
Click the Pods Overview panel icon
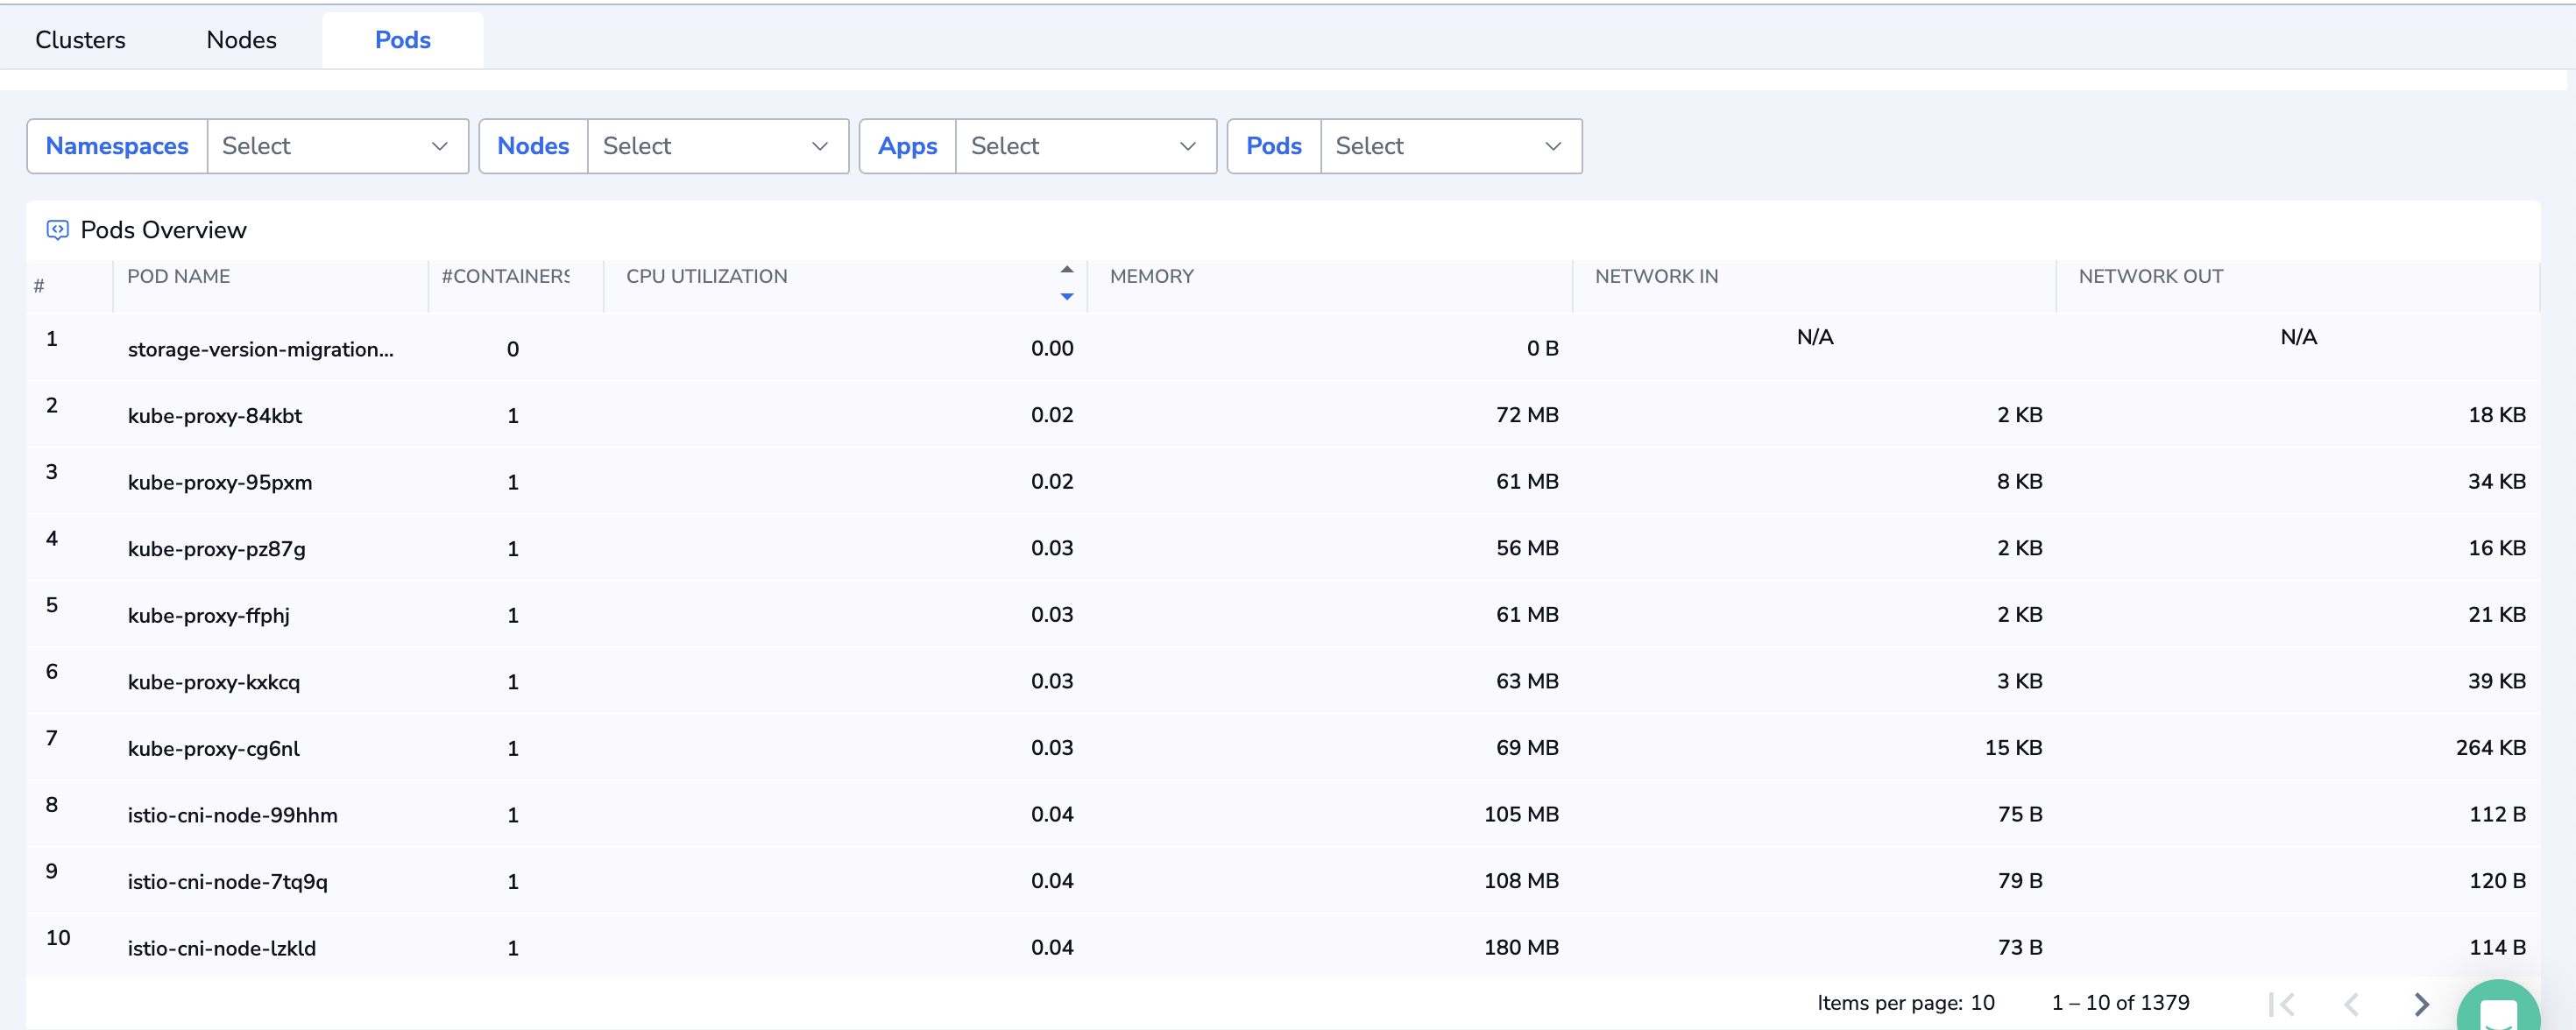[x=58, y=230]
